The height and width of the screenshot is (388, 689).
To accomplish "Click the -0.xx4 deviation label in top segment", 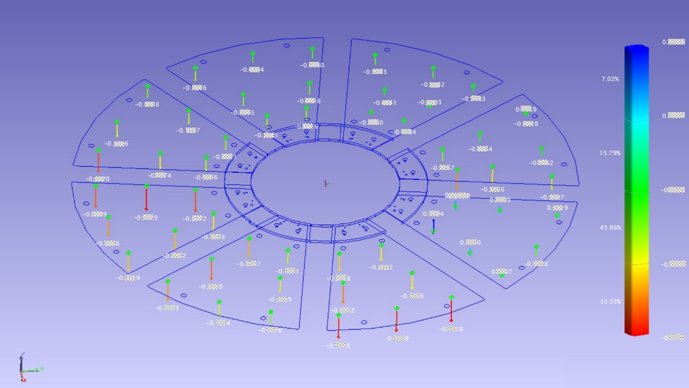I will (252, 69).
